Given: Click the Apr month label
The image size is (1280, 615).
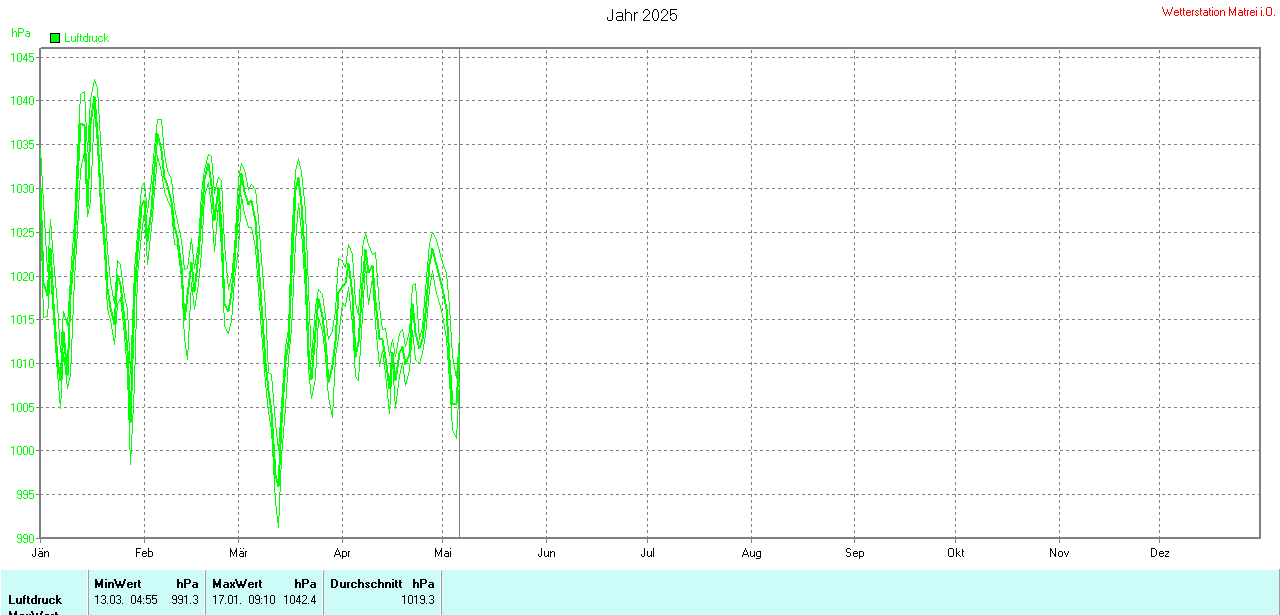Looking at the screenshot, I should tap(342, 552).
